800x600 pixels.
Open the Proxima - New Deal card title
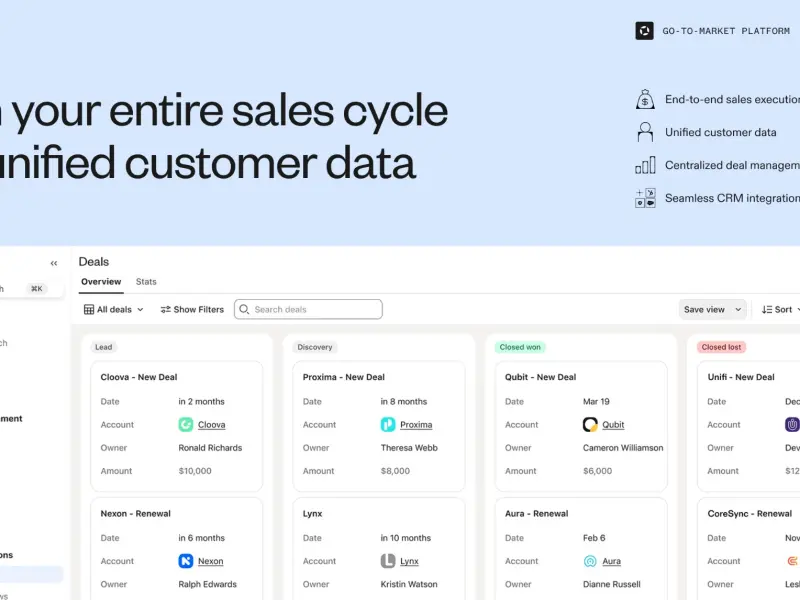343,377
